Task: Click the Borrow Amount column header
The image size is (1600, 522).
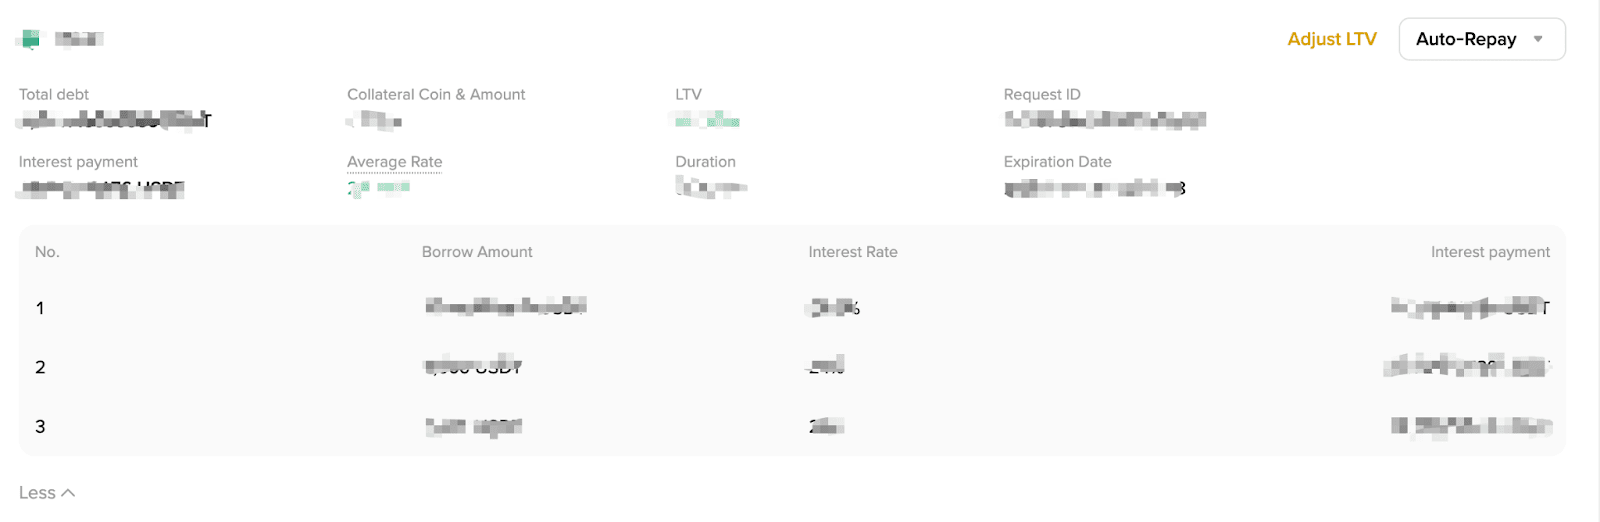Action: point(477,252)
